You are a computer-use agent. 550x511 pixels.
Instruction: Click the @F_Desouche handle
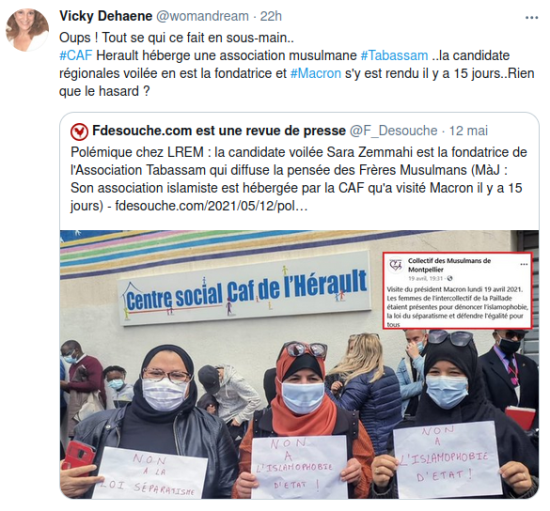[x=393, y=130]
